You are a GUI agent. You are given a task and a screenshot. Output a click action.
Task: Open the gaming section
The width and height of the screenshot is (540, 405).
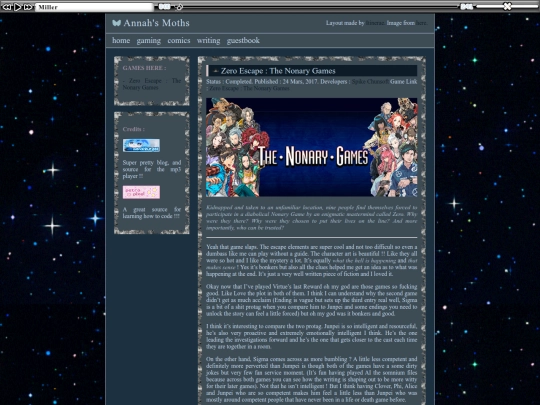click(x=148, y=41)
